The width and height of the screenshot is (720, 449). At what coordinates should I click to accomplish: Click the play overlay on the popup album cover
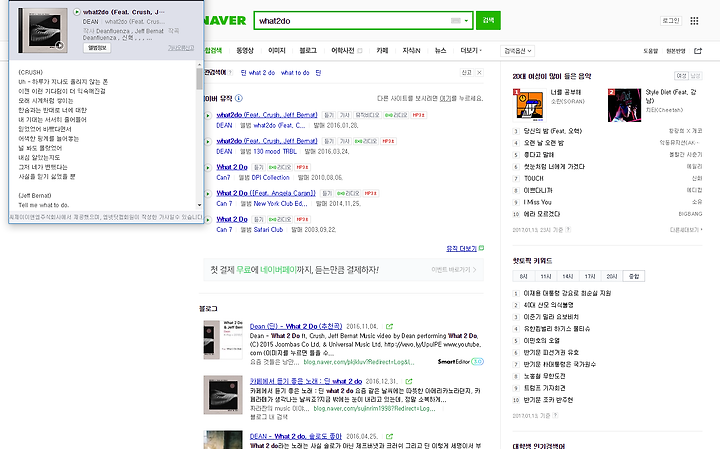(59, 45)
